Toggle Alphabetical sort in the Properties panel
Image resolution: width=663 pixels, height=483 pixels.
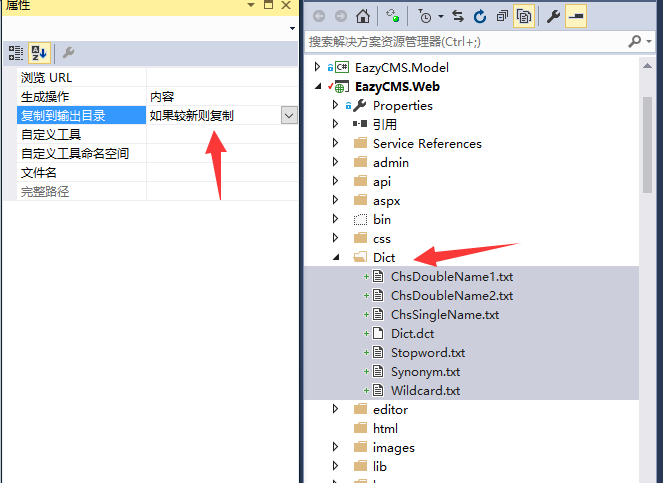(x=39, y=53)
